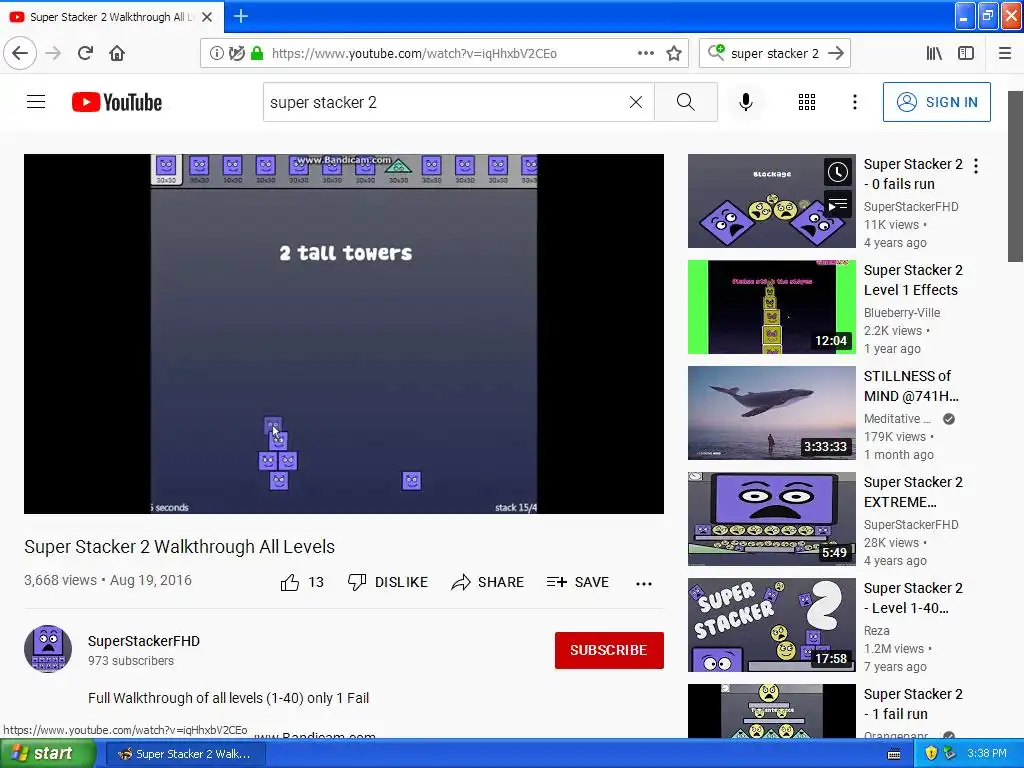Click the security shield tray icon
The height and width of the screenshot is (768, 1024).
[931, 754]
